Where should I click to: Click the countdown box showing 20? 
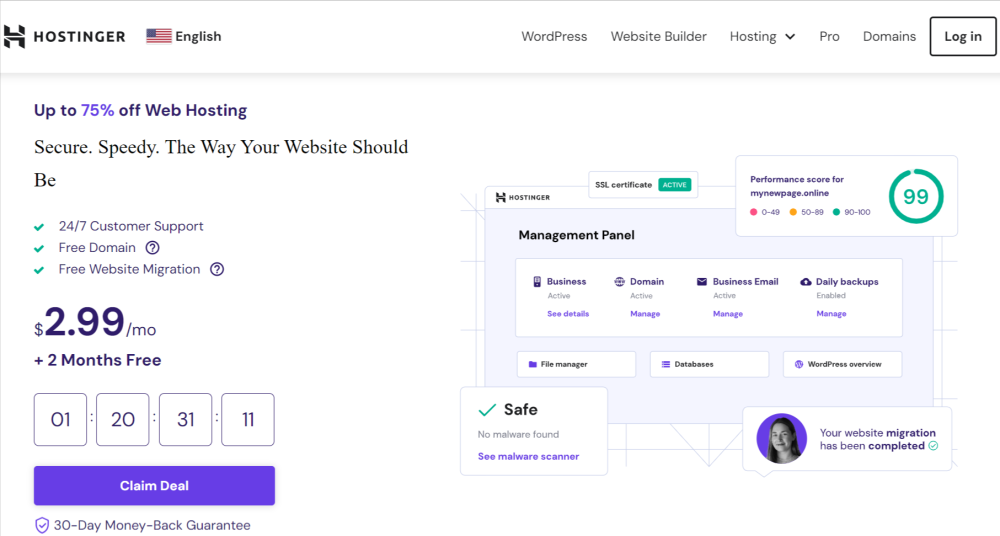tap(122, 419)
